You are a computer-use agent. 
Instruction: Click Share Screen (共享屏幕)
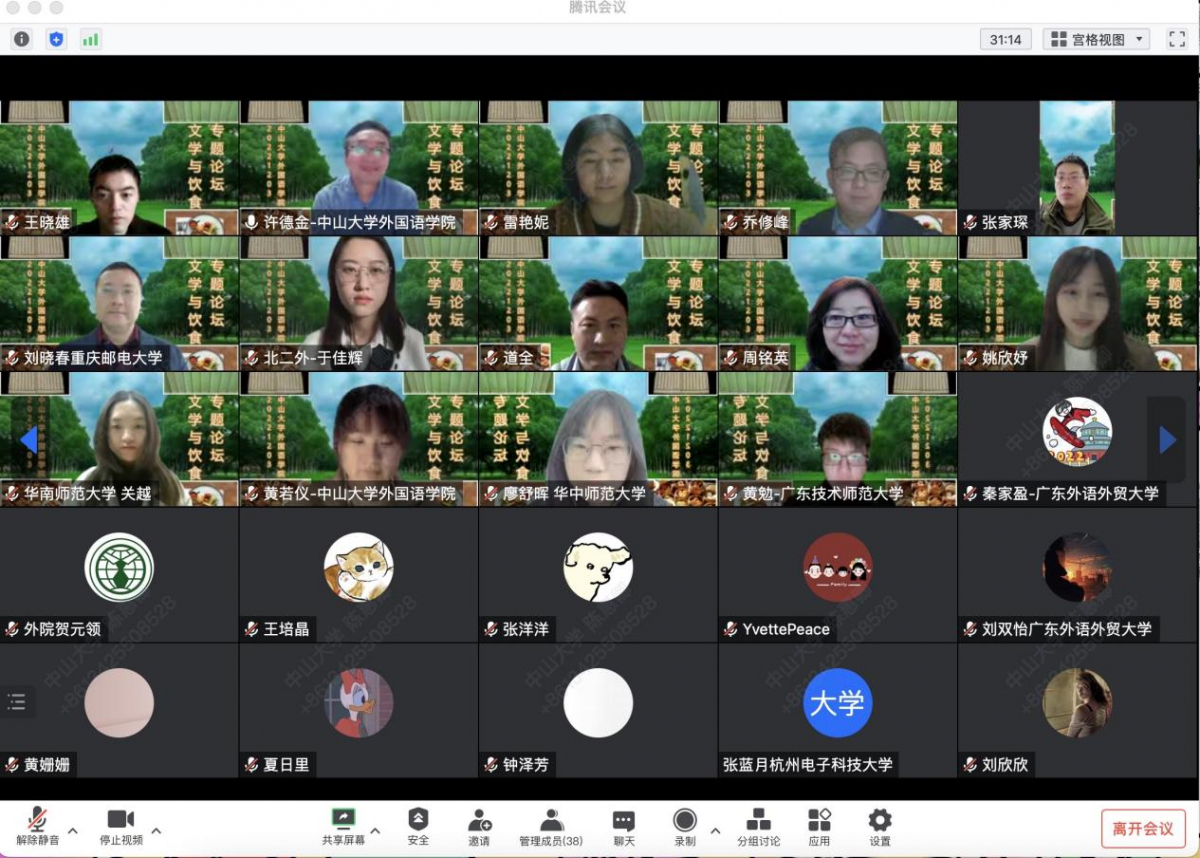[x=343, y=827]
